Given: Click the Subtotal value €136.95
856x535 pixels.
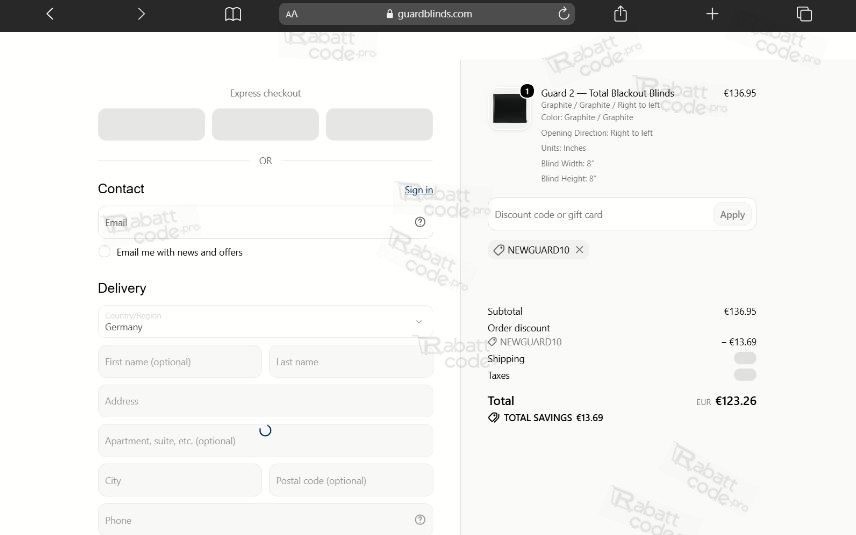Looking at the screenshot, I should click(x=740, y=311).
